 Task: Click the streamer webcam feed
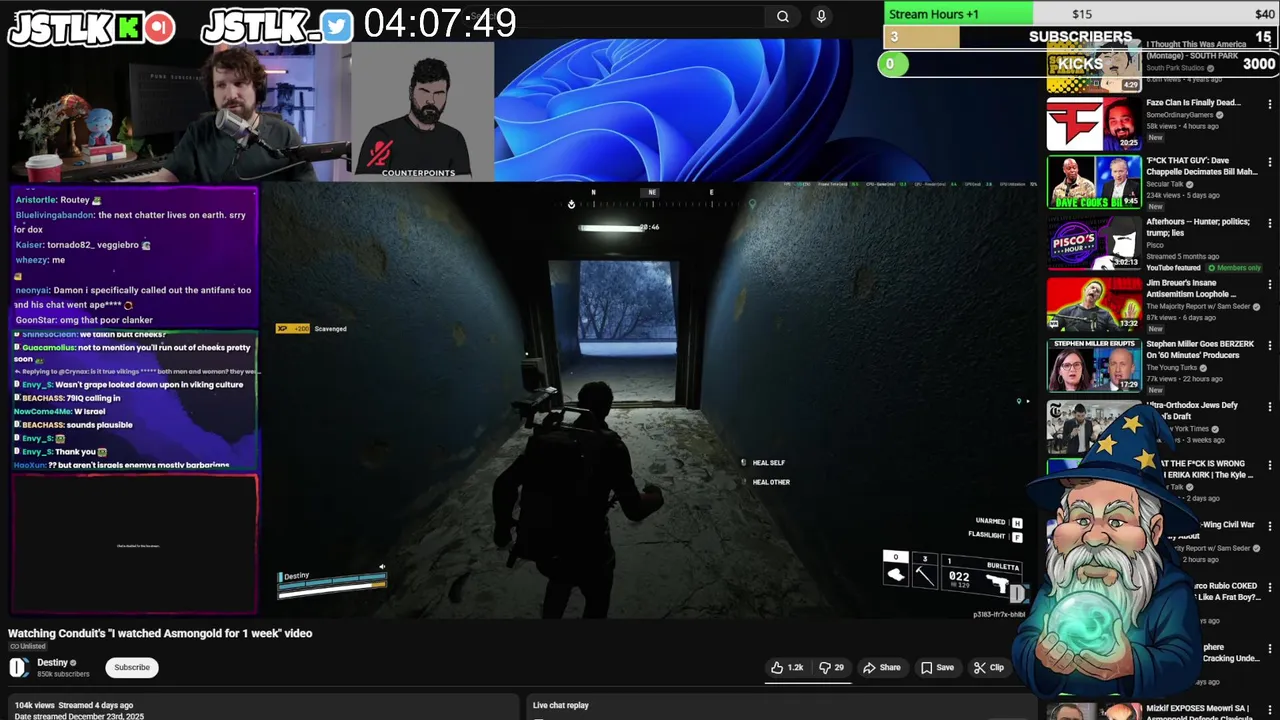click(180, 112)
